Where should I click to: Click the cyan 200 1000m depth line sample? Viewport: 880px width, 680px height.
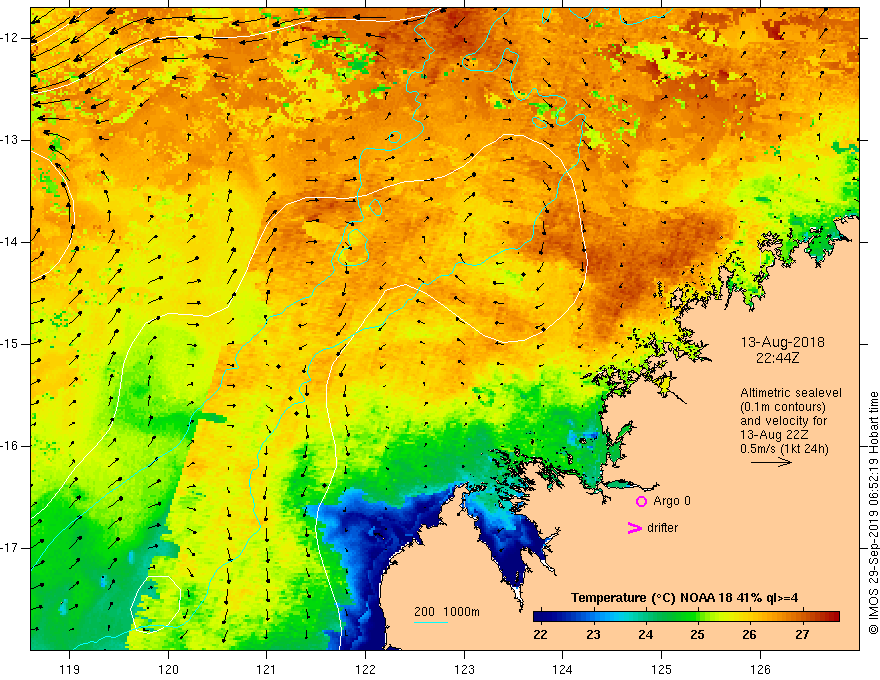(x=430, y=622)
